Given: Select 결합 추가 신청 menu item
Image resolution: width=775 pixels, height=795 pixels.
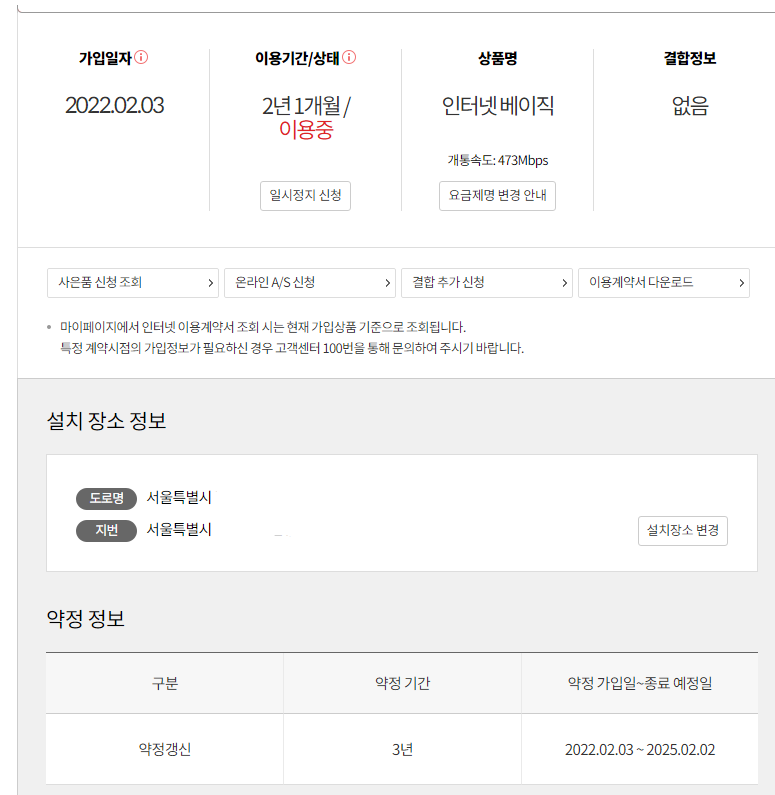Looking at the screenshot, I should click(x=487, y=283).
